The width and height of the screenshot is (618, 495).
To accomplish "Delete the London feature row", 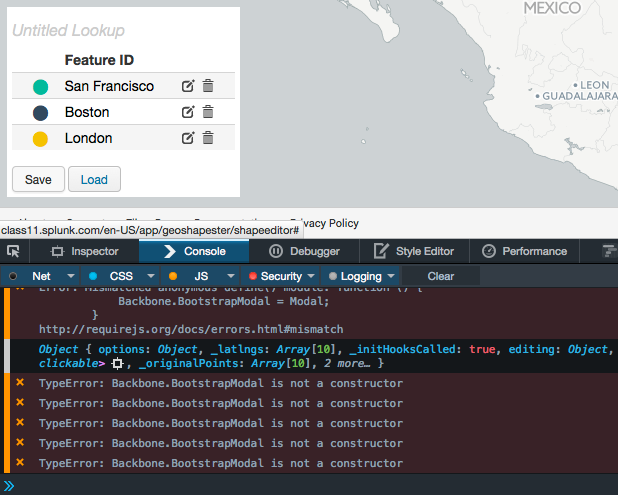I will pos(208,139).
